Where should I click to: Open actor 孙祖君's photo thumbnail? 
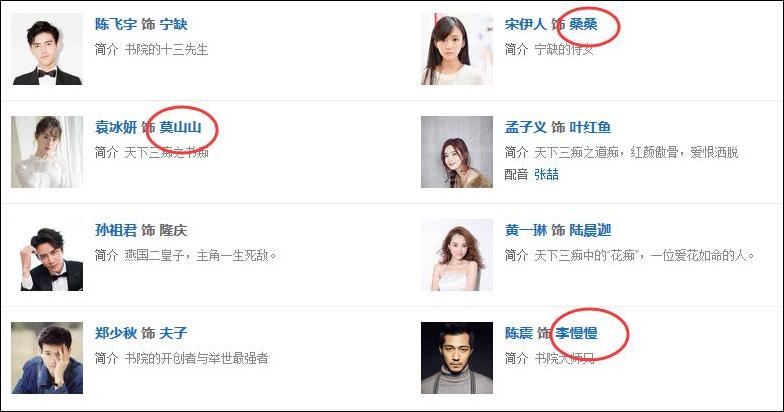click(x=47, y=255)
